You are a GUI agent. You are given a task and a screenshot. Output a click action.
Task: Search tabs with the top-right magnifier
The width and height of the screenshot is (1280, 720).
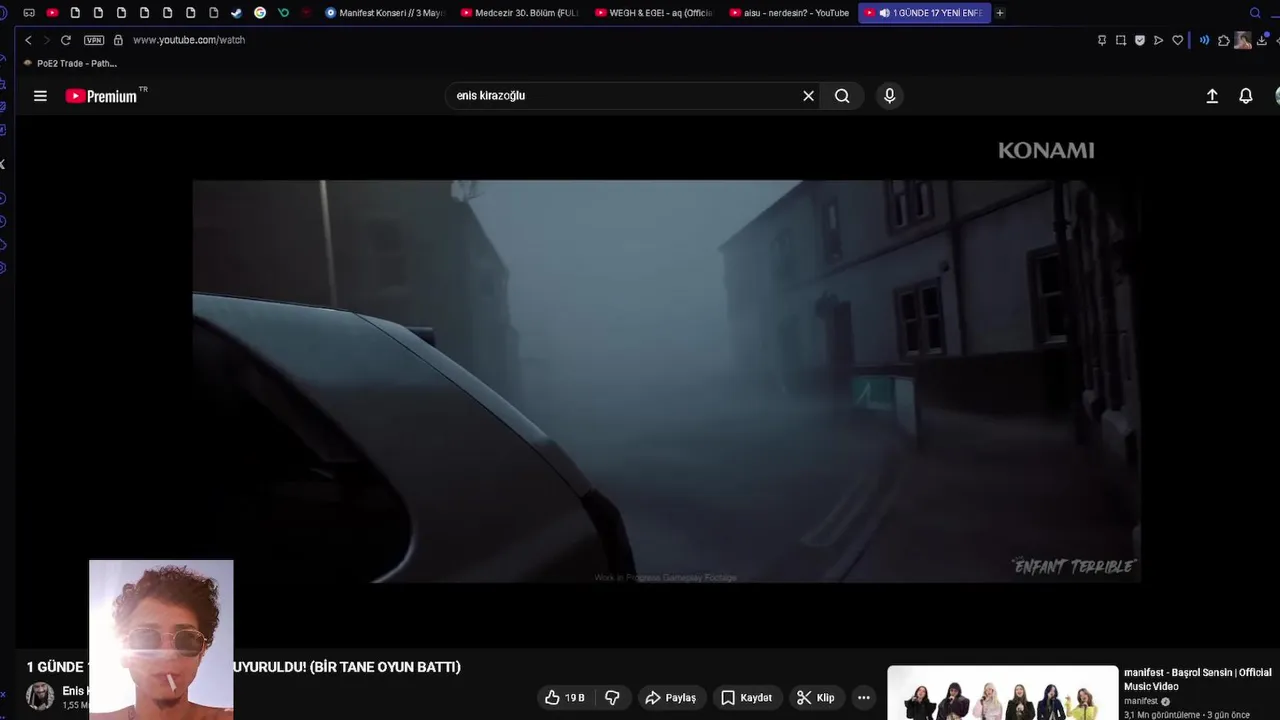point(1255,13)
